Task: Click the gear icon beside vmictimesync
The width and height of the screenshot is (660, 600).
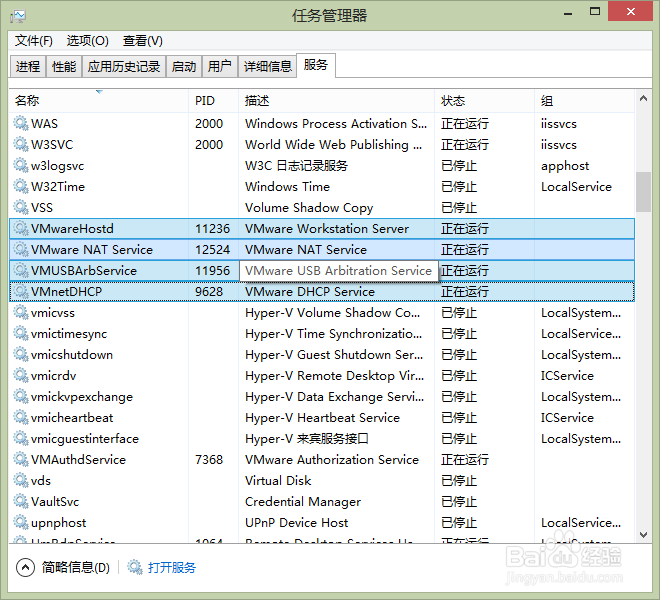Action: 20,333
